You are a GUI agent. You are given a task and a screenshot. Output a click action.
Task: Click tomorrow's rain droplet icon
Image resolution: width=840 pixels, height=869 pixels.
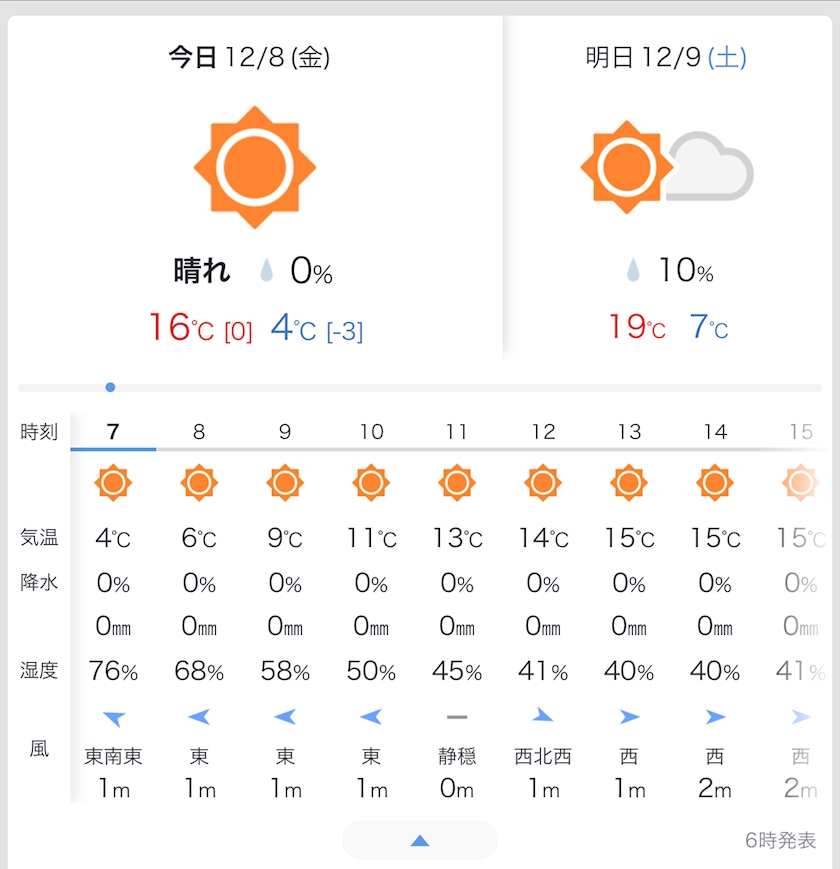point(632,271)
